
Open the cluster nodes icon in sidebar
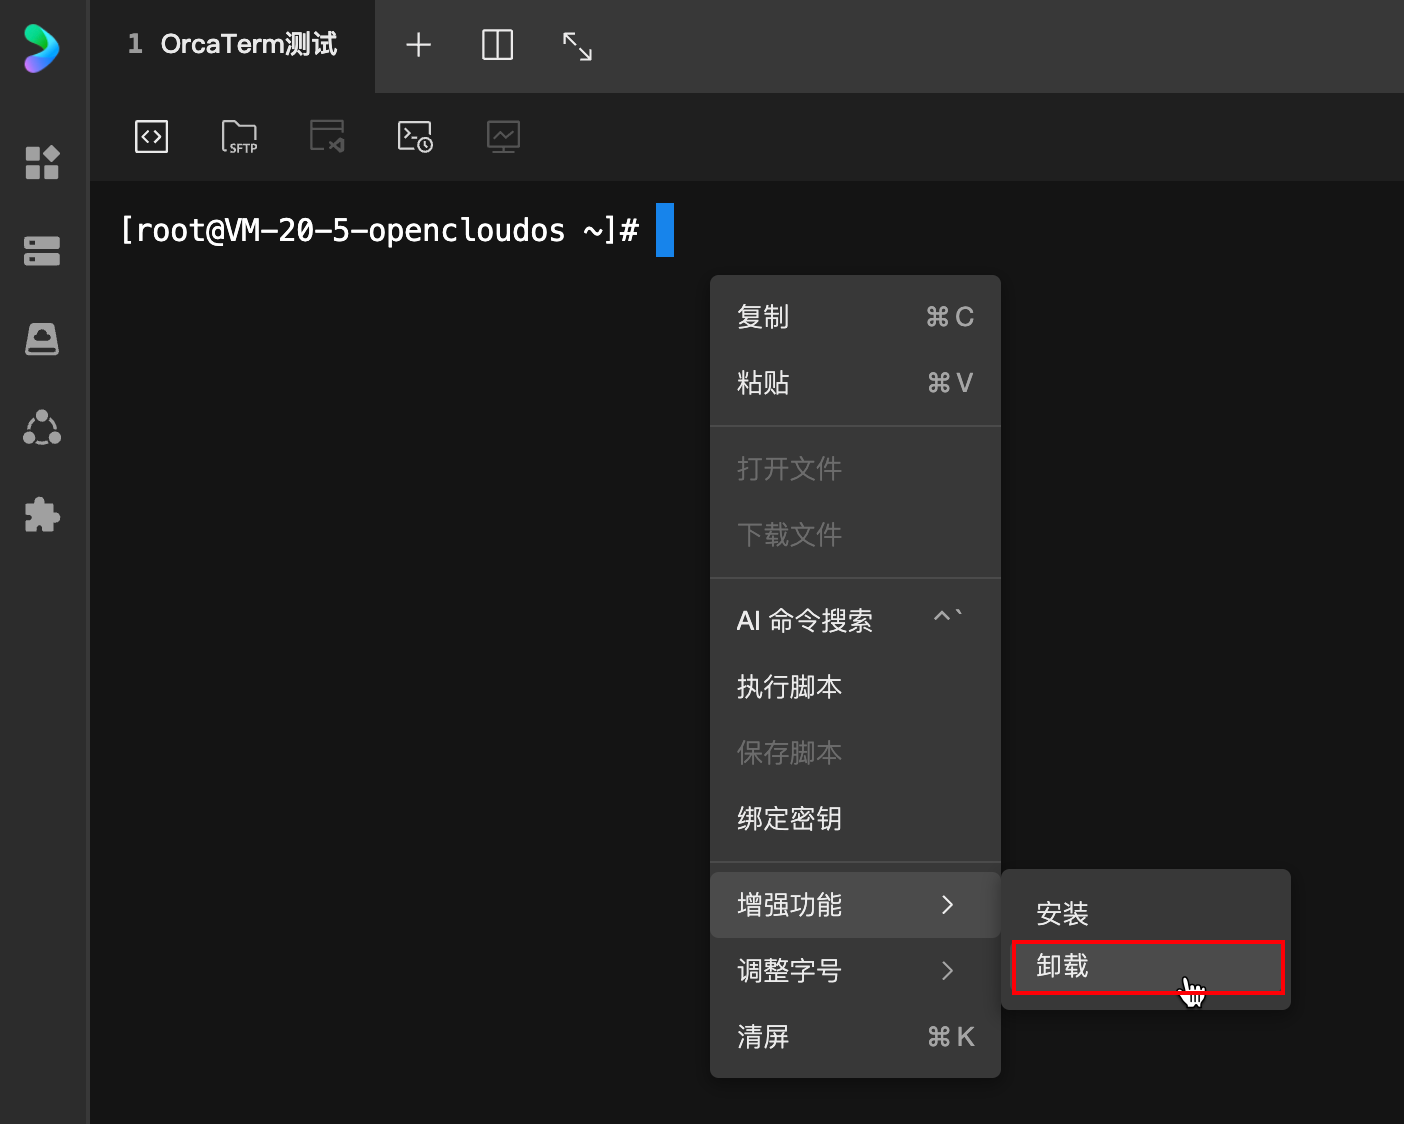[42, 427]
